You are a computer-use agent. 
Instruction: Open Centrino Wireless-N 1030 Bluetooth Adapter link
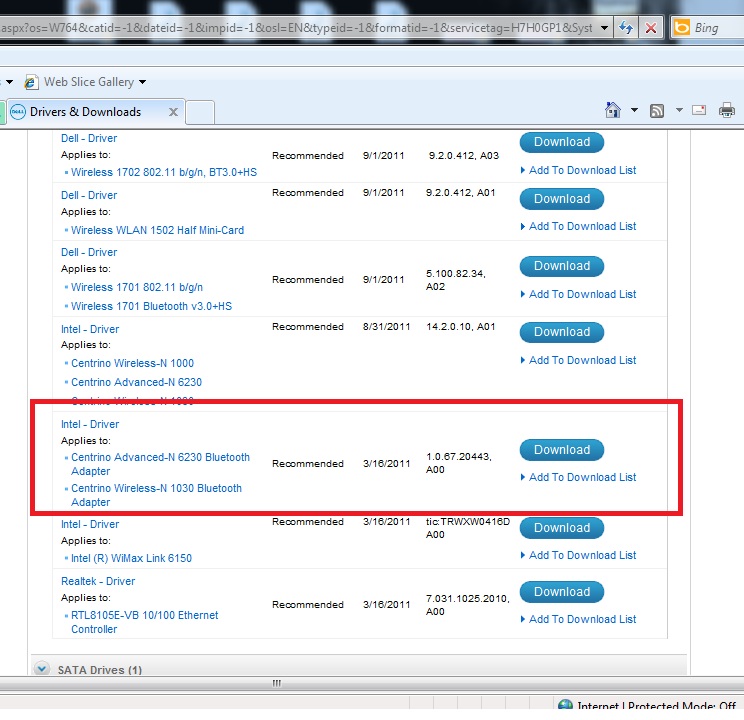(x=156, y=495)
